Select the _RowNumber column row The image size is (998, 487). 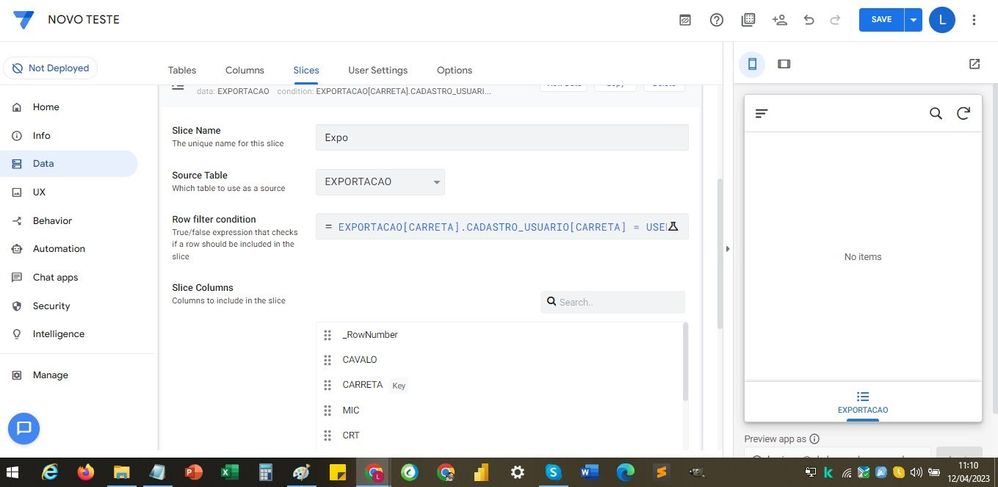pos(500,335)
